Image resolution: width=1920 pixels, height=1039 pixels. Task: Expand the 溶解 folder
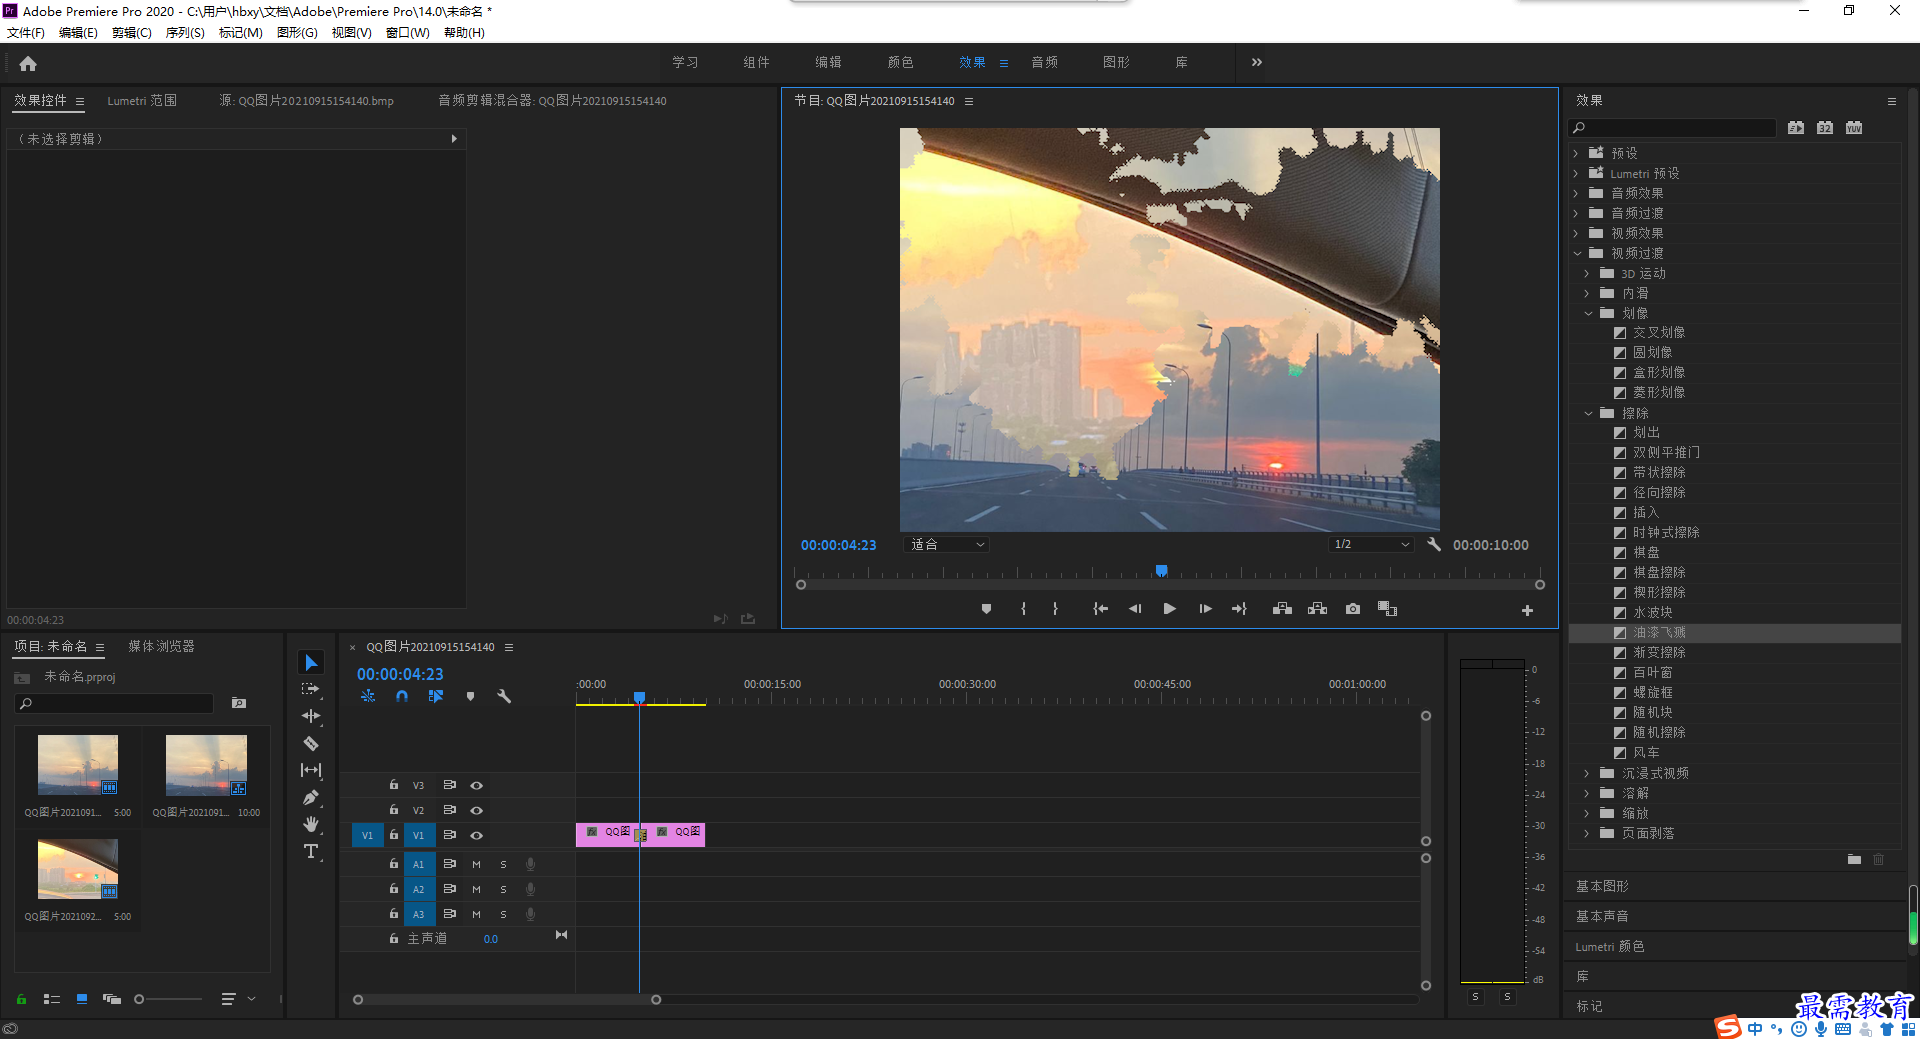pos(1587,793)
